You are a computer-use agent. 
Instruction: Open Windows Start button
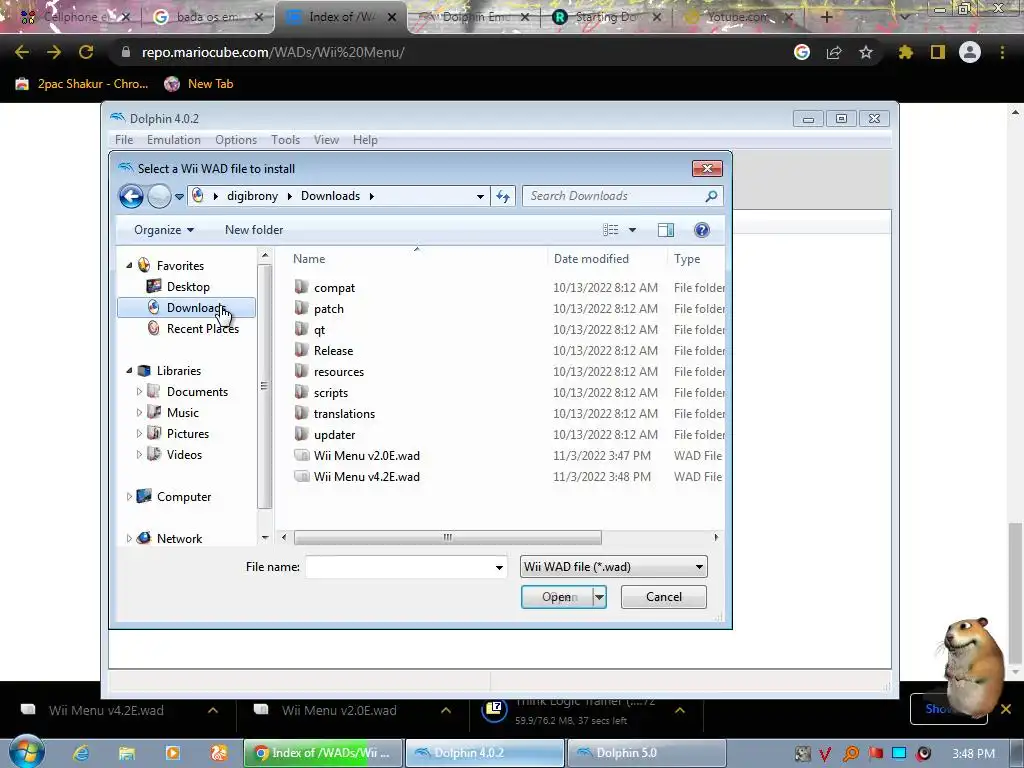[27, 752]
